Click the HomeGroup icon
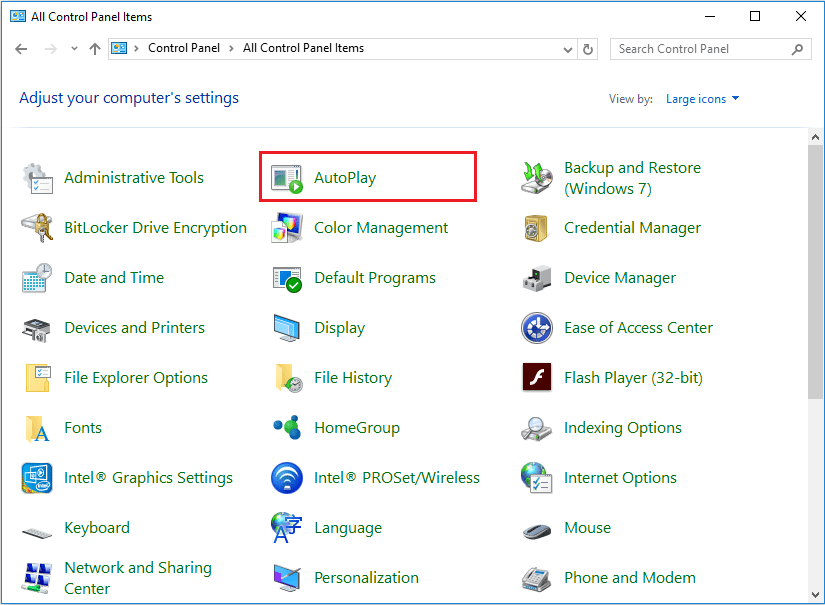 point(287,428)
